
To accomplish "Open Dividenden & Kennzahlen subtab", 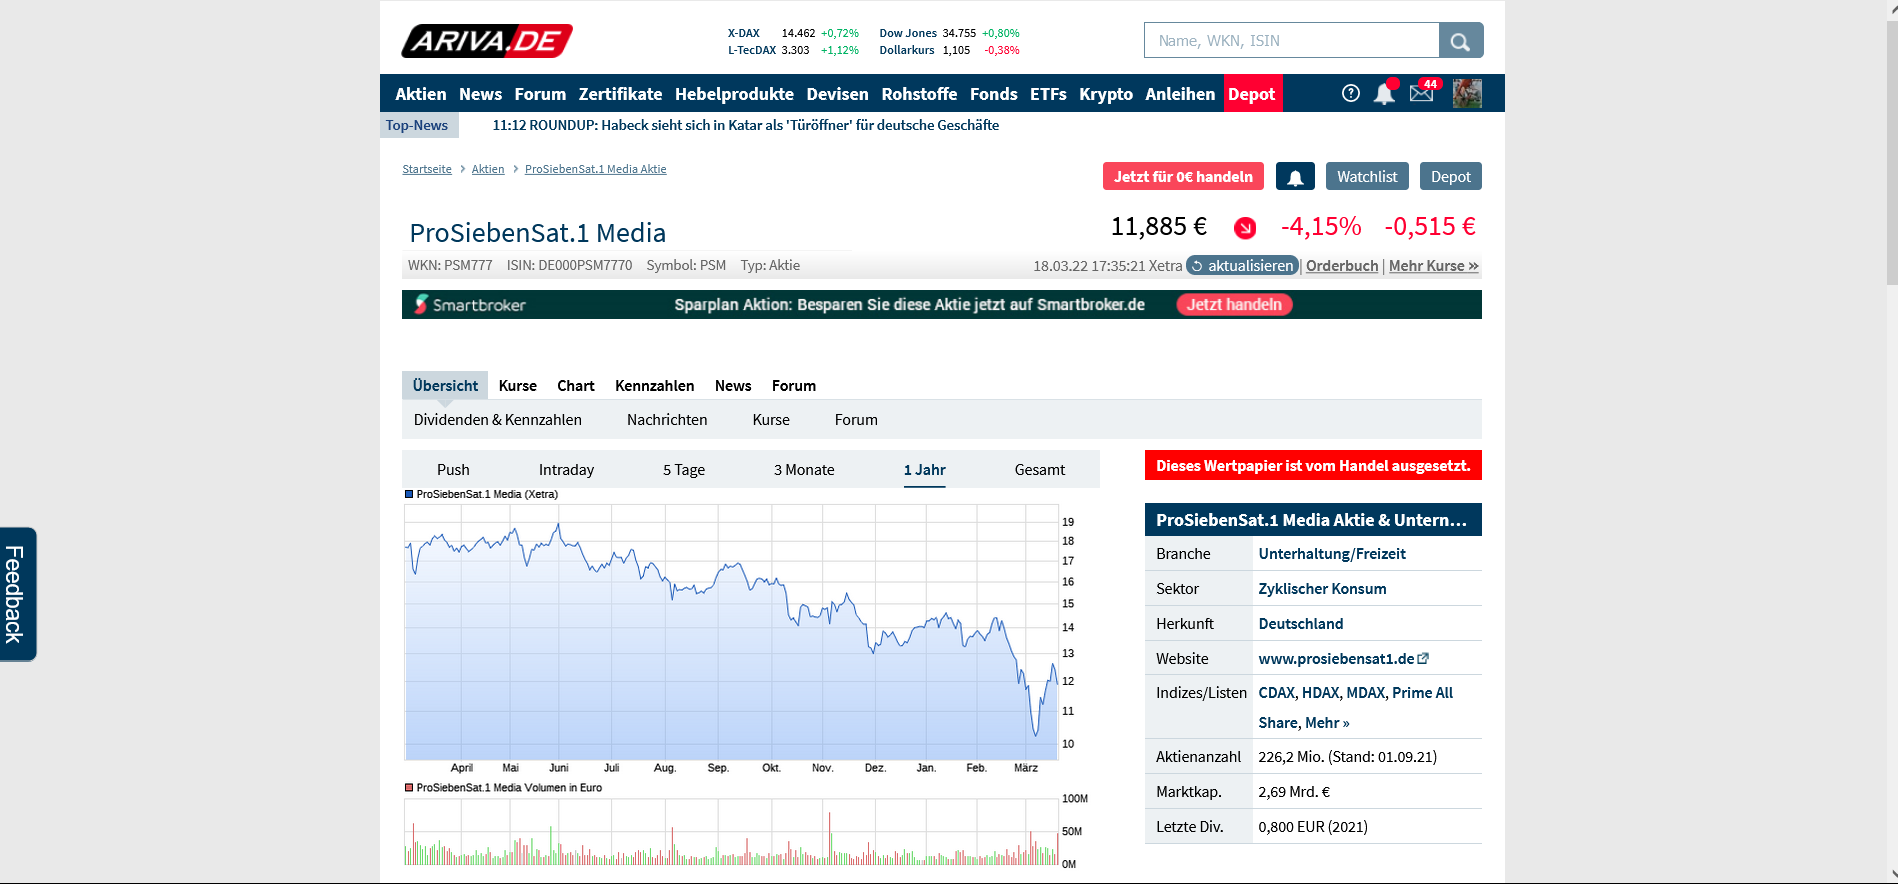I will pos(498,420).
